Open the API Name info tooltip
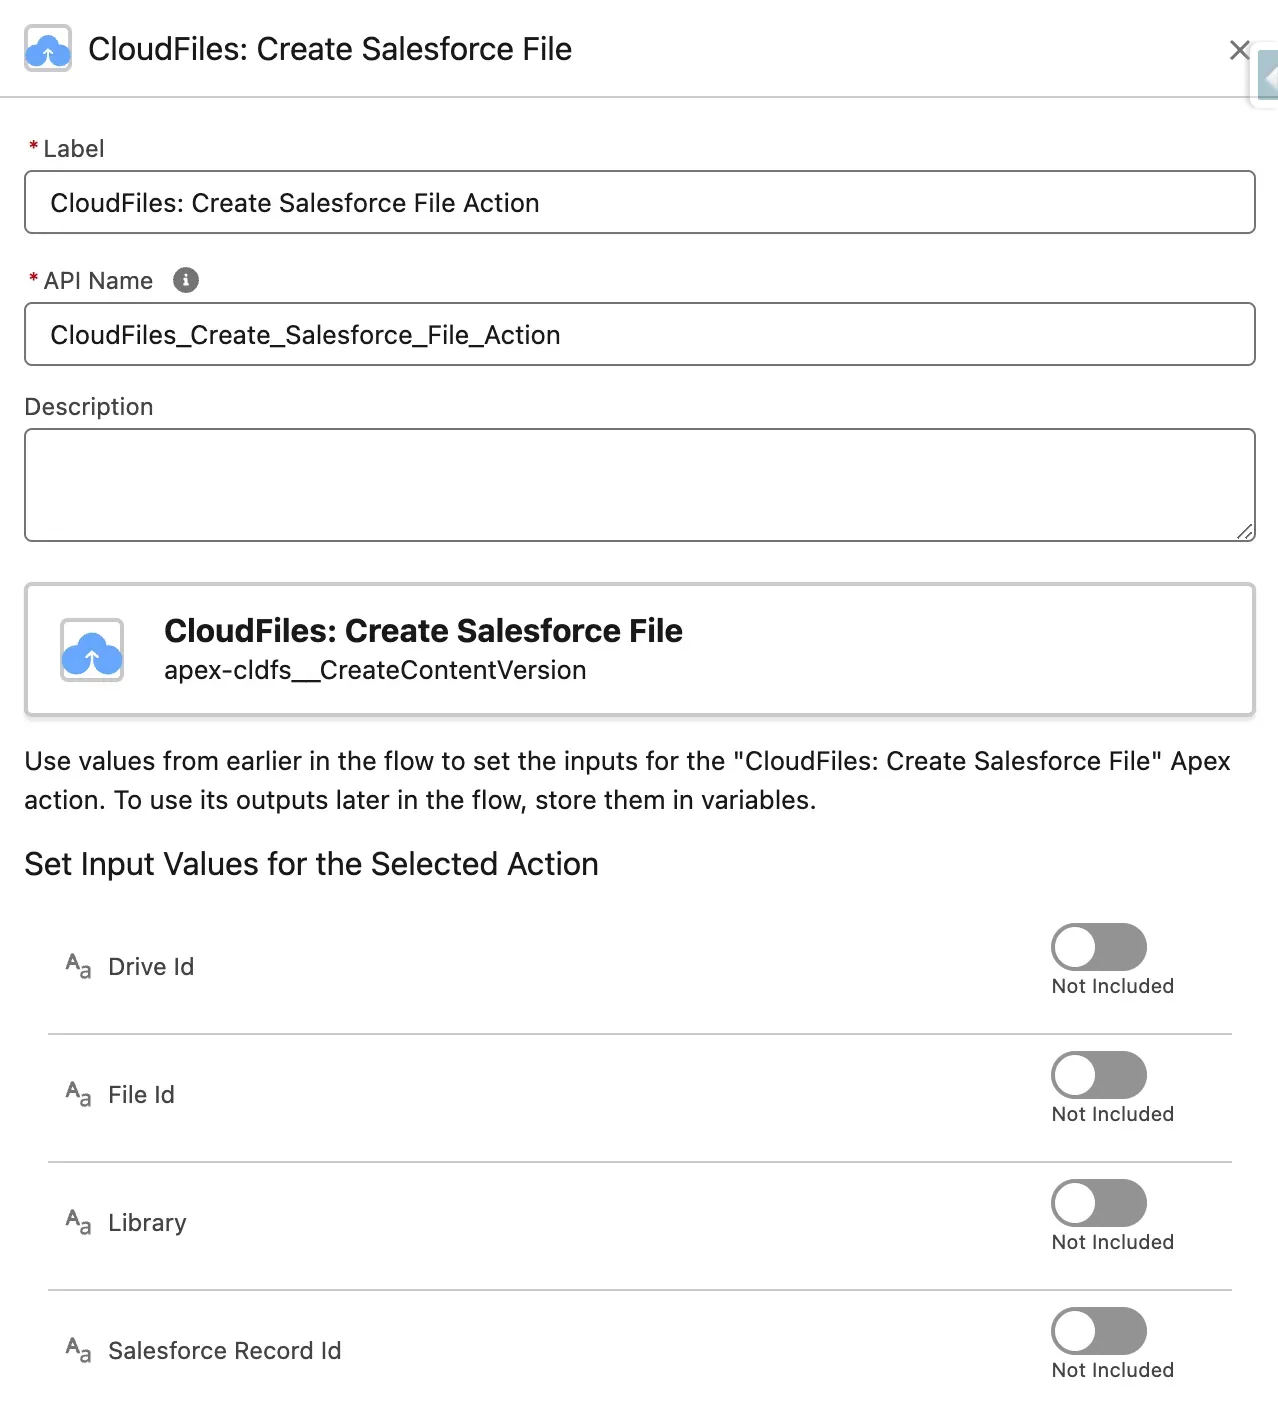 [x=186, y=280]
